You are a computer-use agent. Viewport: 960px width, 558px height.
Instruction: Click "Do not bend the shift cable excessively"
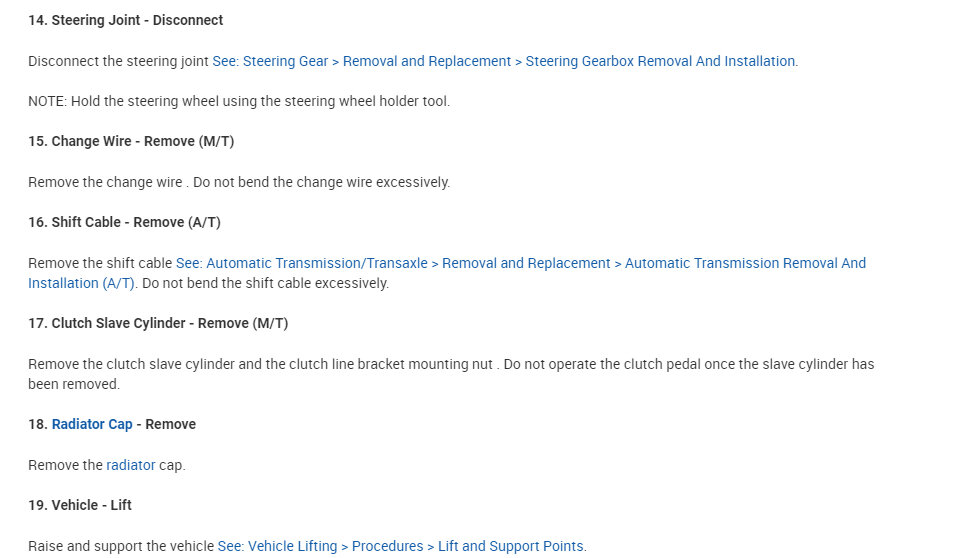(265, 283)
